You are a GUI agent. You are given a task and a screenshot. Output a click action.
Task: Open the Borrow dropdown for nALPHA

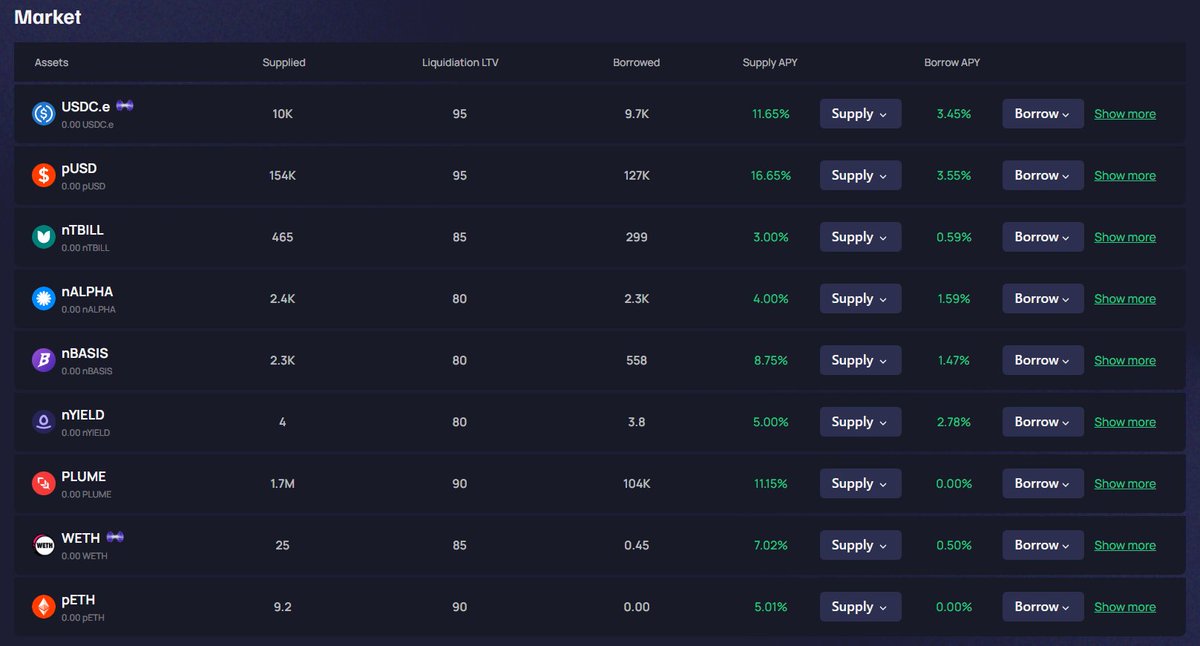(x=1043, y=299)
